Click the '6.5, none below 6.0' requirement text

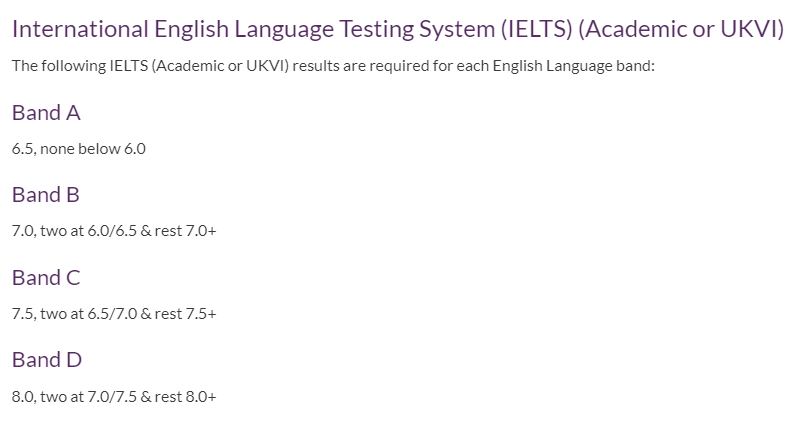(78, 149)
